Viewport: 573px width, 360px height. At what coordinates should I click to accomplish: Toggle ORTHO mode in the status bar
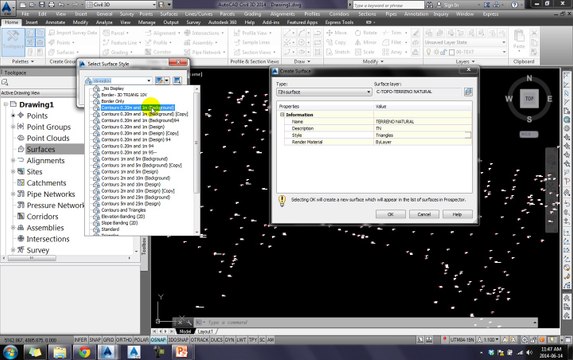click(x=124, y=340)
